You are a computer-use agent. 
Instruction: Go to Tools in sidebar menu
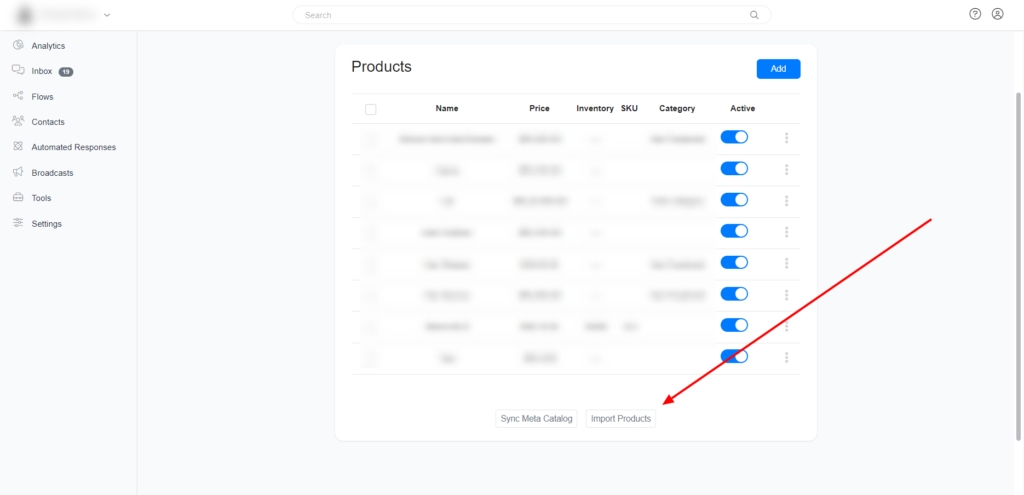[x=41, y=198]
